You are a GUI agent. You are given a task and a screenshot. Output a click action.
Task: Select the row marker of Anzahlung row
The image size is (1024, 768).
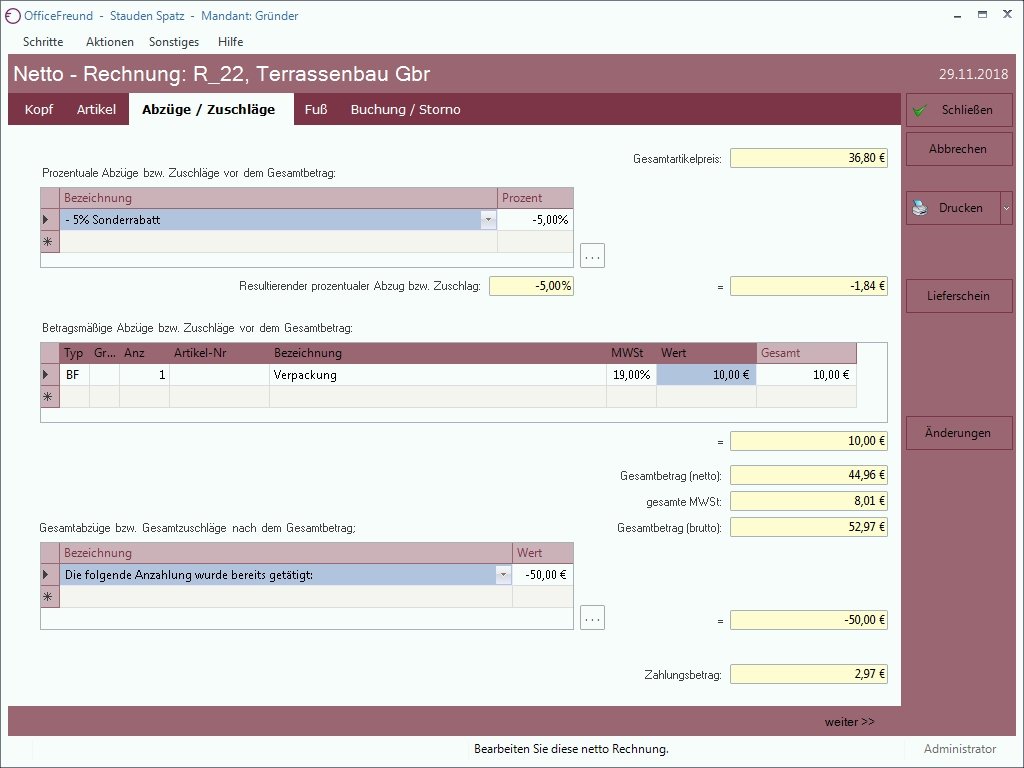(50, 575)
